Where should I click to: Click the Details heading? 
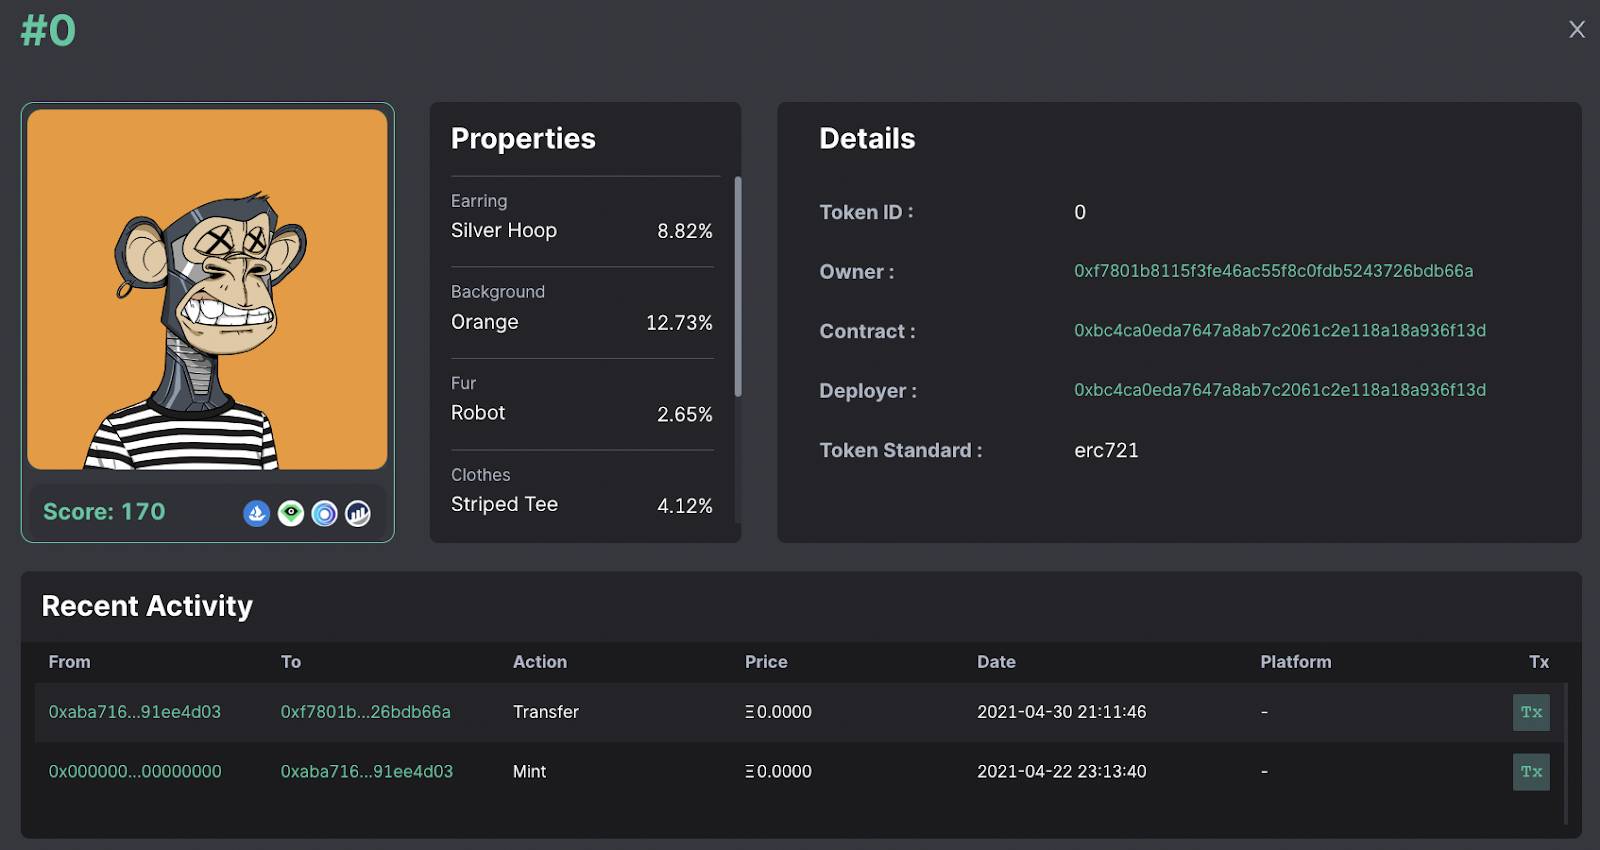[x=867, y=139]
